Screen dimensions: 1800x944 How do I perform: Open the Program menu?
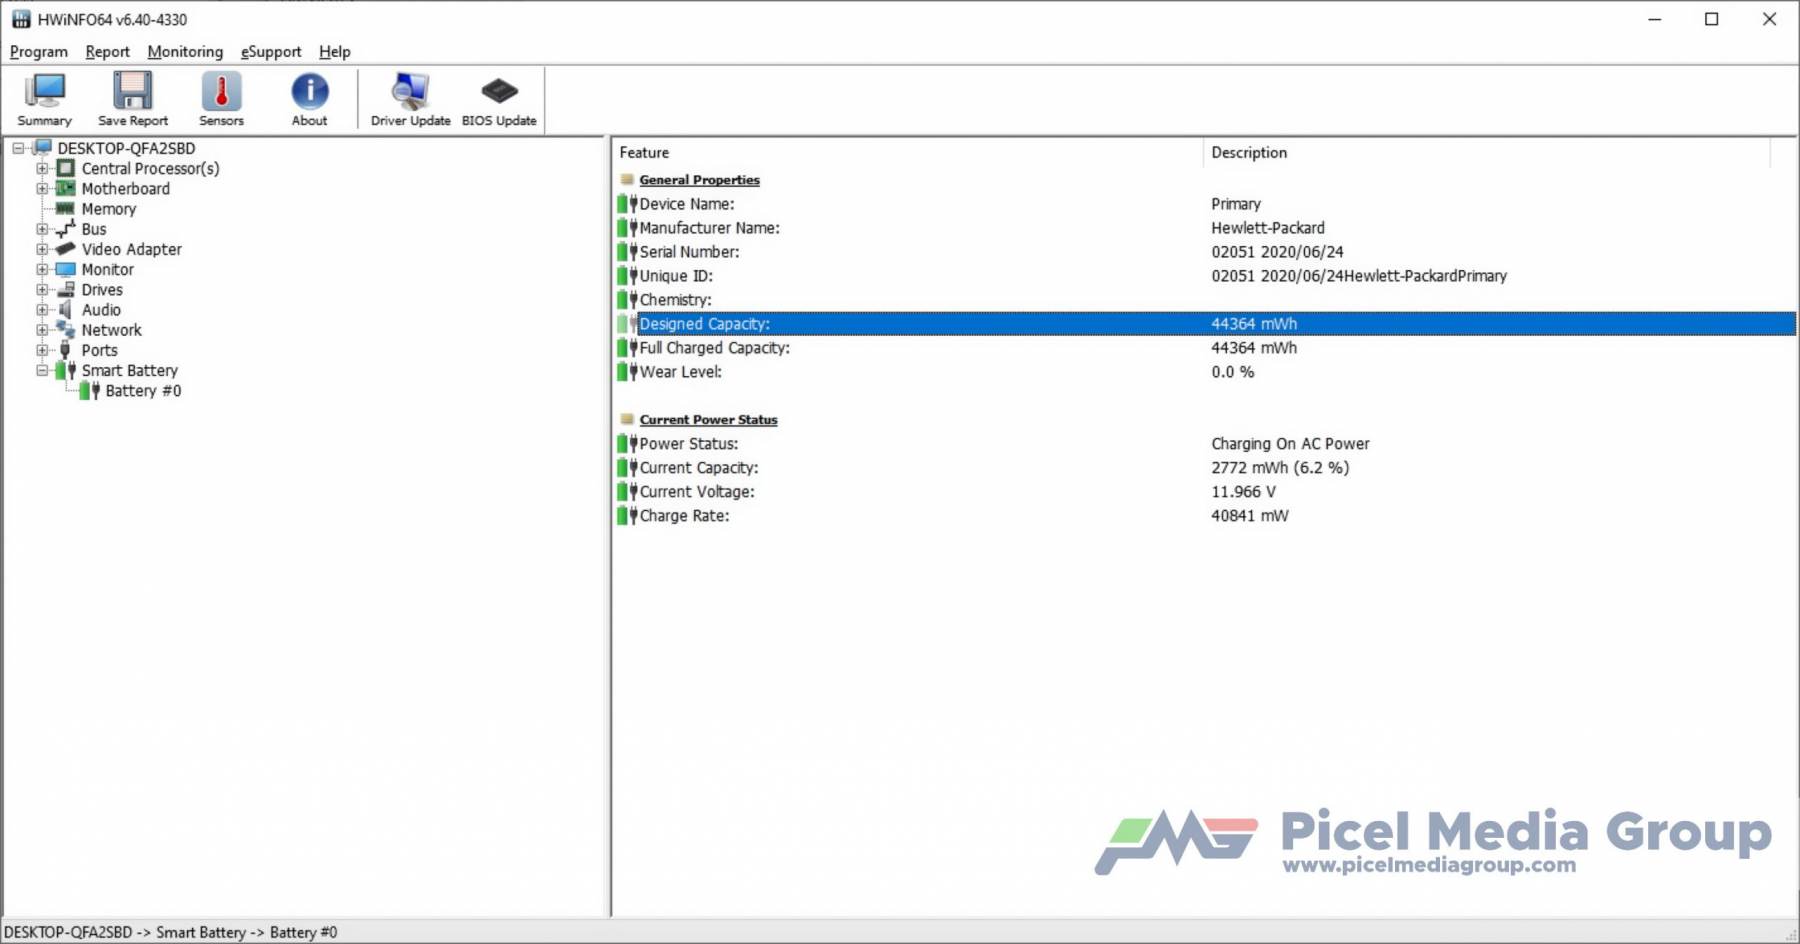point(39,52)
